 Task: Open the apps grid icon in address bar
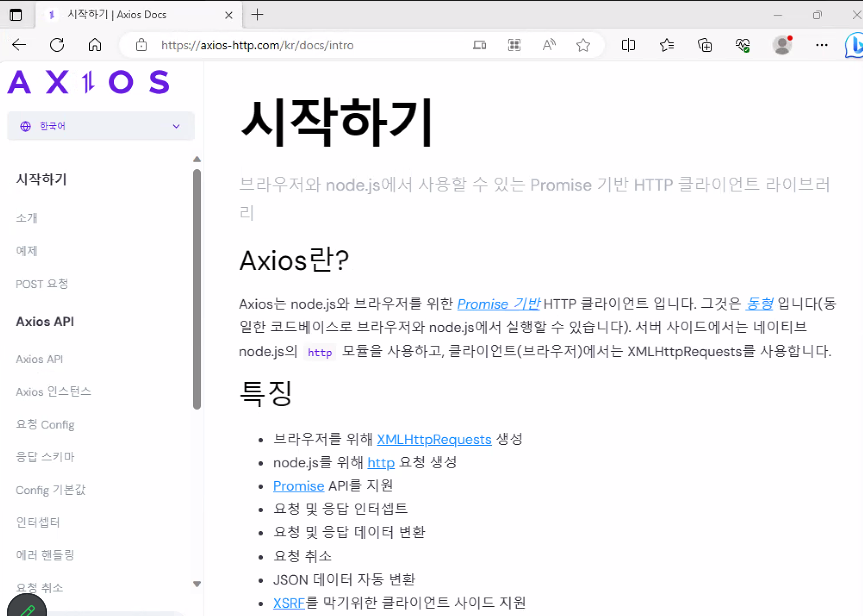[x=514, y=45]
